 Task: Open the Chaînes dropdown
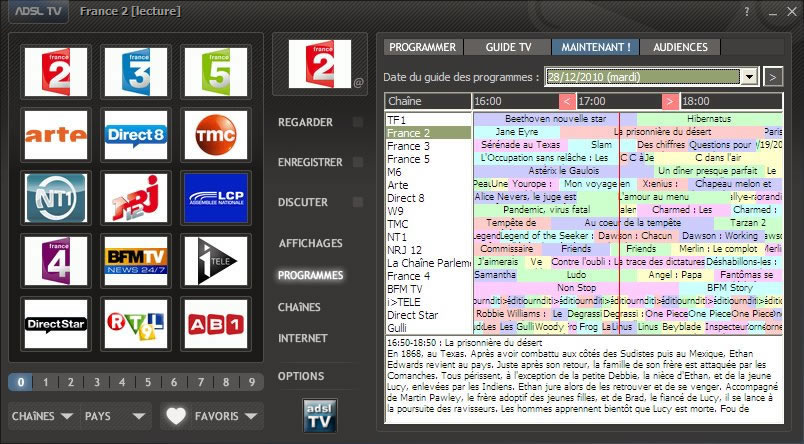43,416
